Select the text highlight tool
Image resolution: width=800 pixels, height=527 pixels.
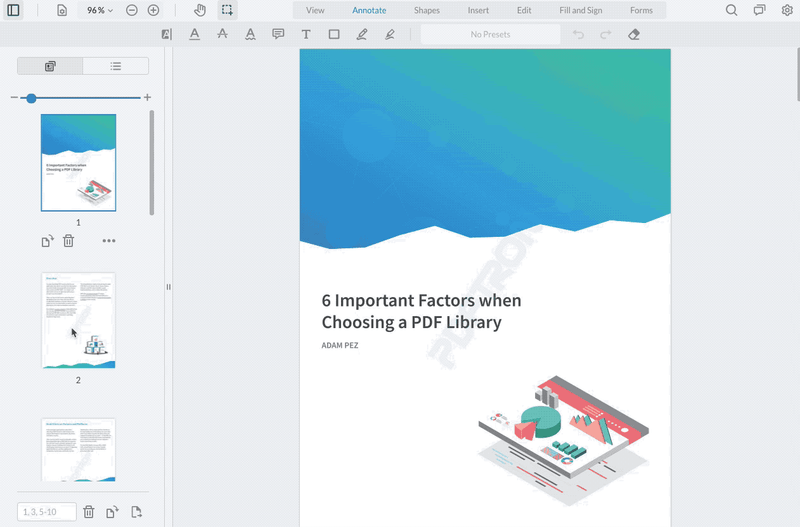coord(166,34)
